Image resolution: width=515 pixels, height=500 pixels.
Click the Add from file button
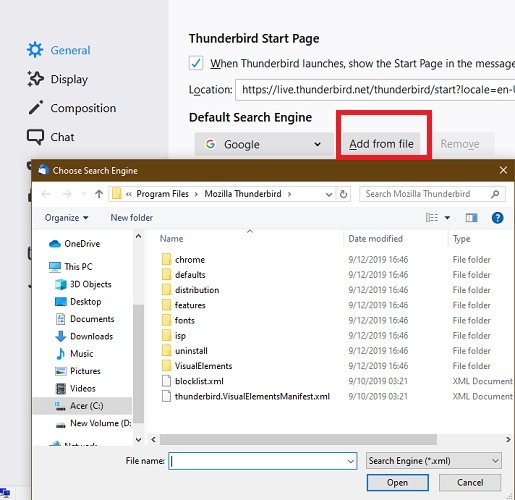click(x=381, y=144)
